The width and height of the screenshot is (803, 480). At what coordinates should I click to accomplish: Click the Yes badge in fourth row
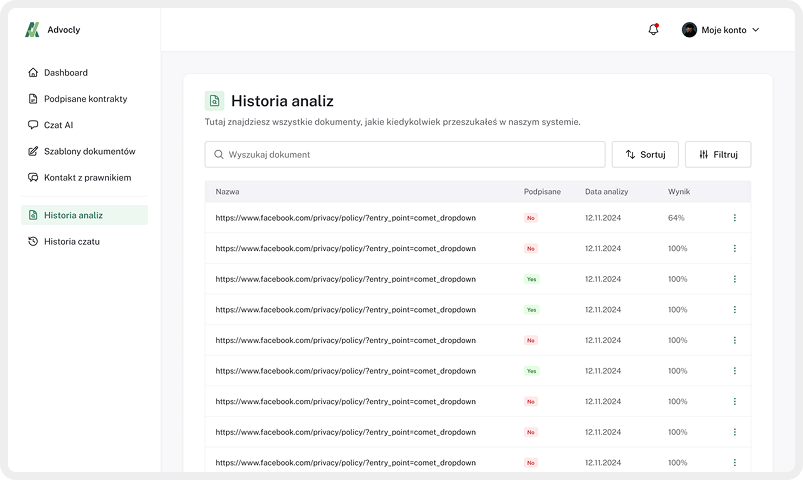coord(532,309)
